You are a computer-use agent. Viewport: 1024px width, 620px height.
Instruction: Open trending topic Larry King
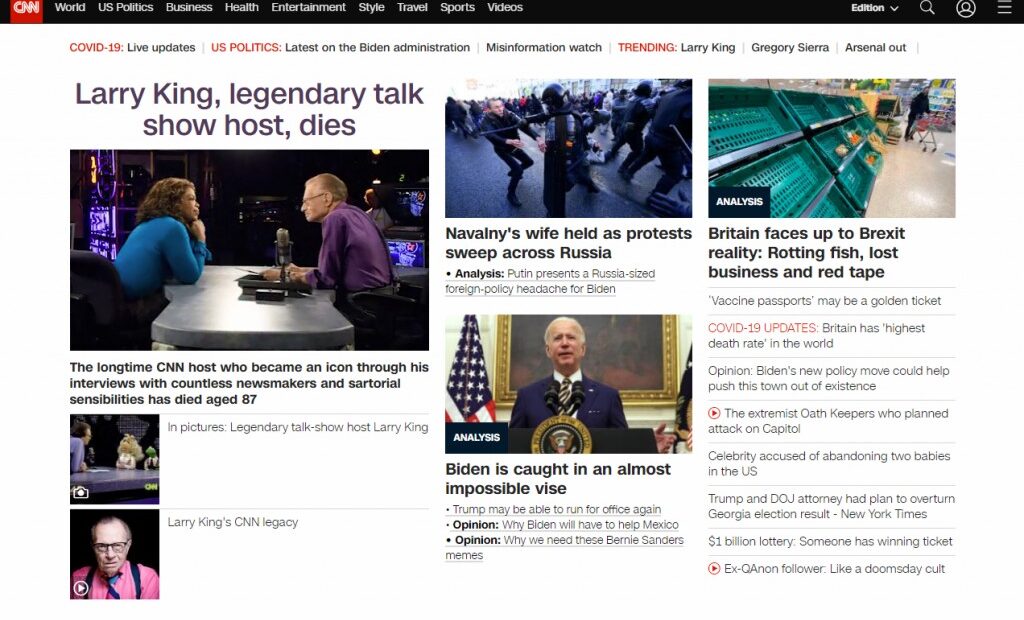[708, 48]
